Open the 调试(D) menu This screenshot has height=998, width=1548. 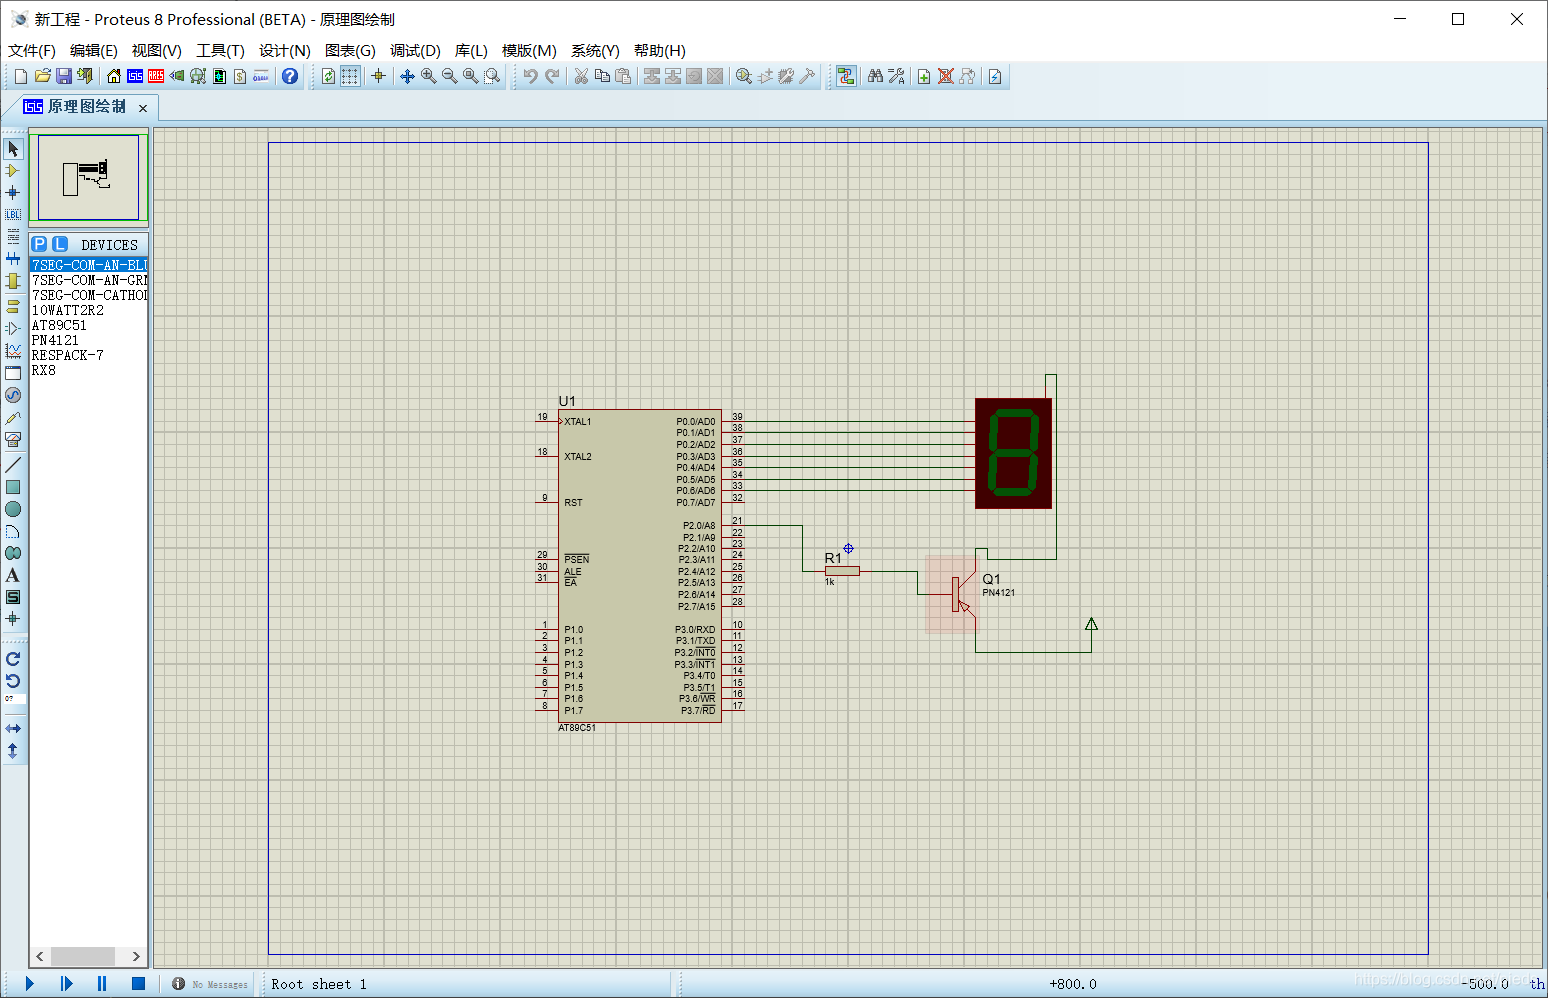pos(415,51)
